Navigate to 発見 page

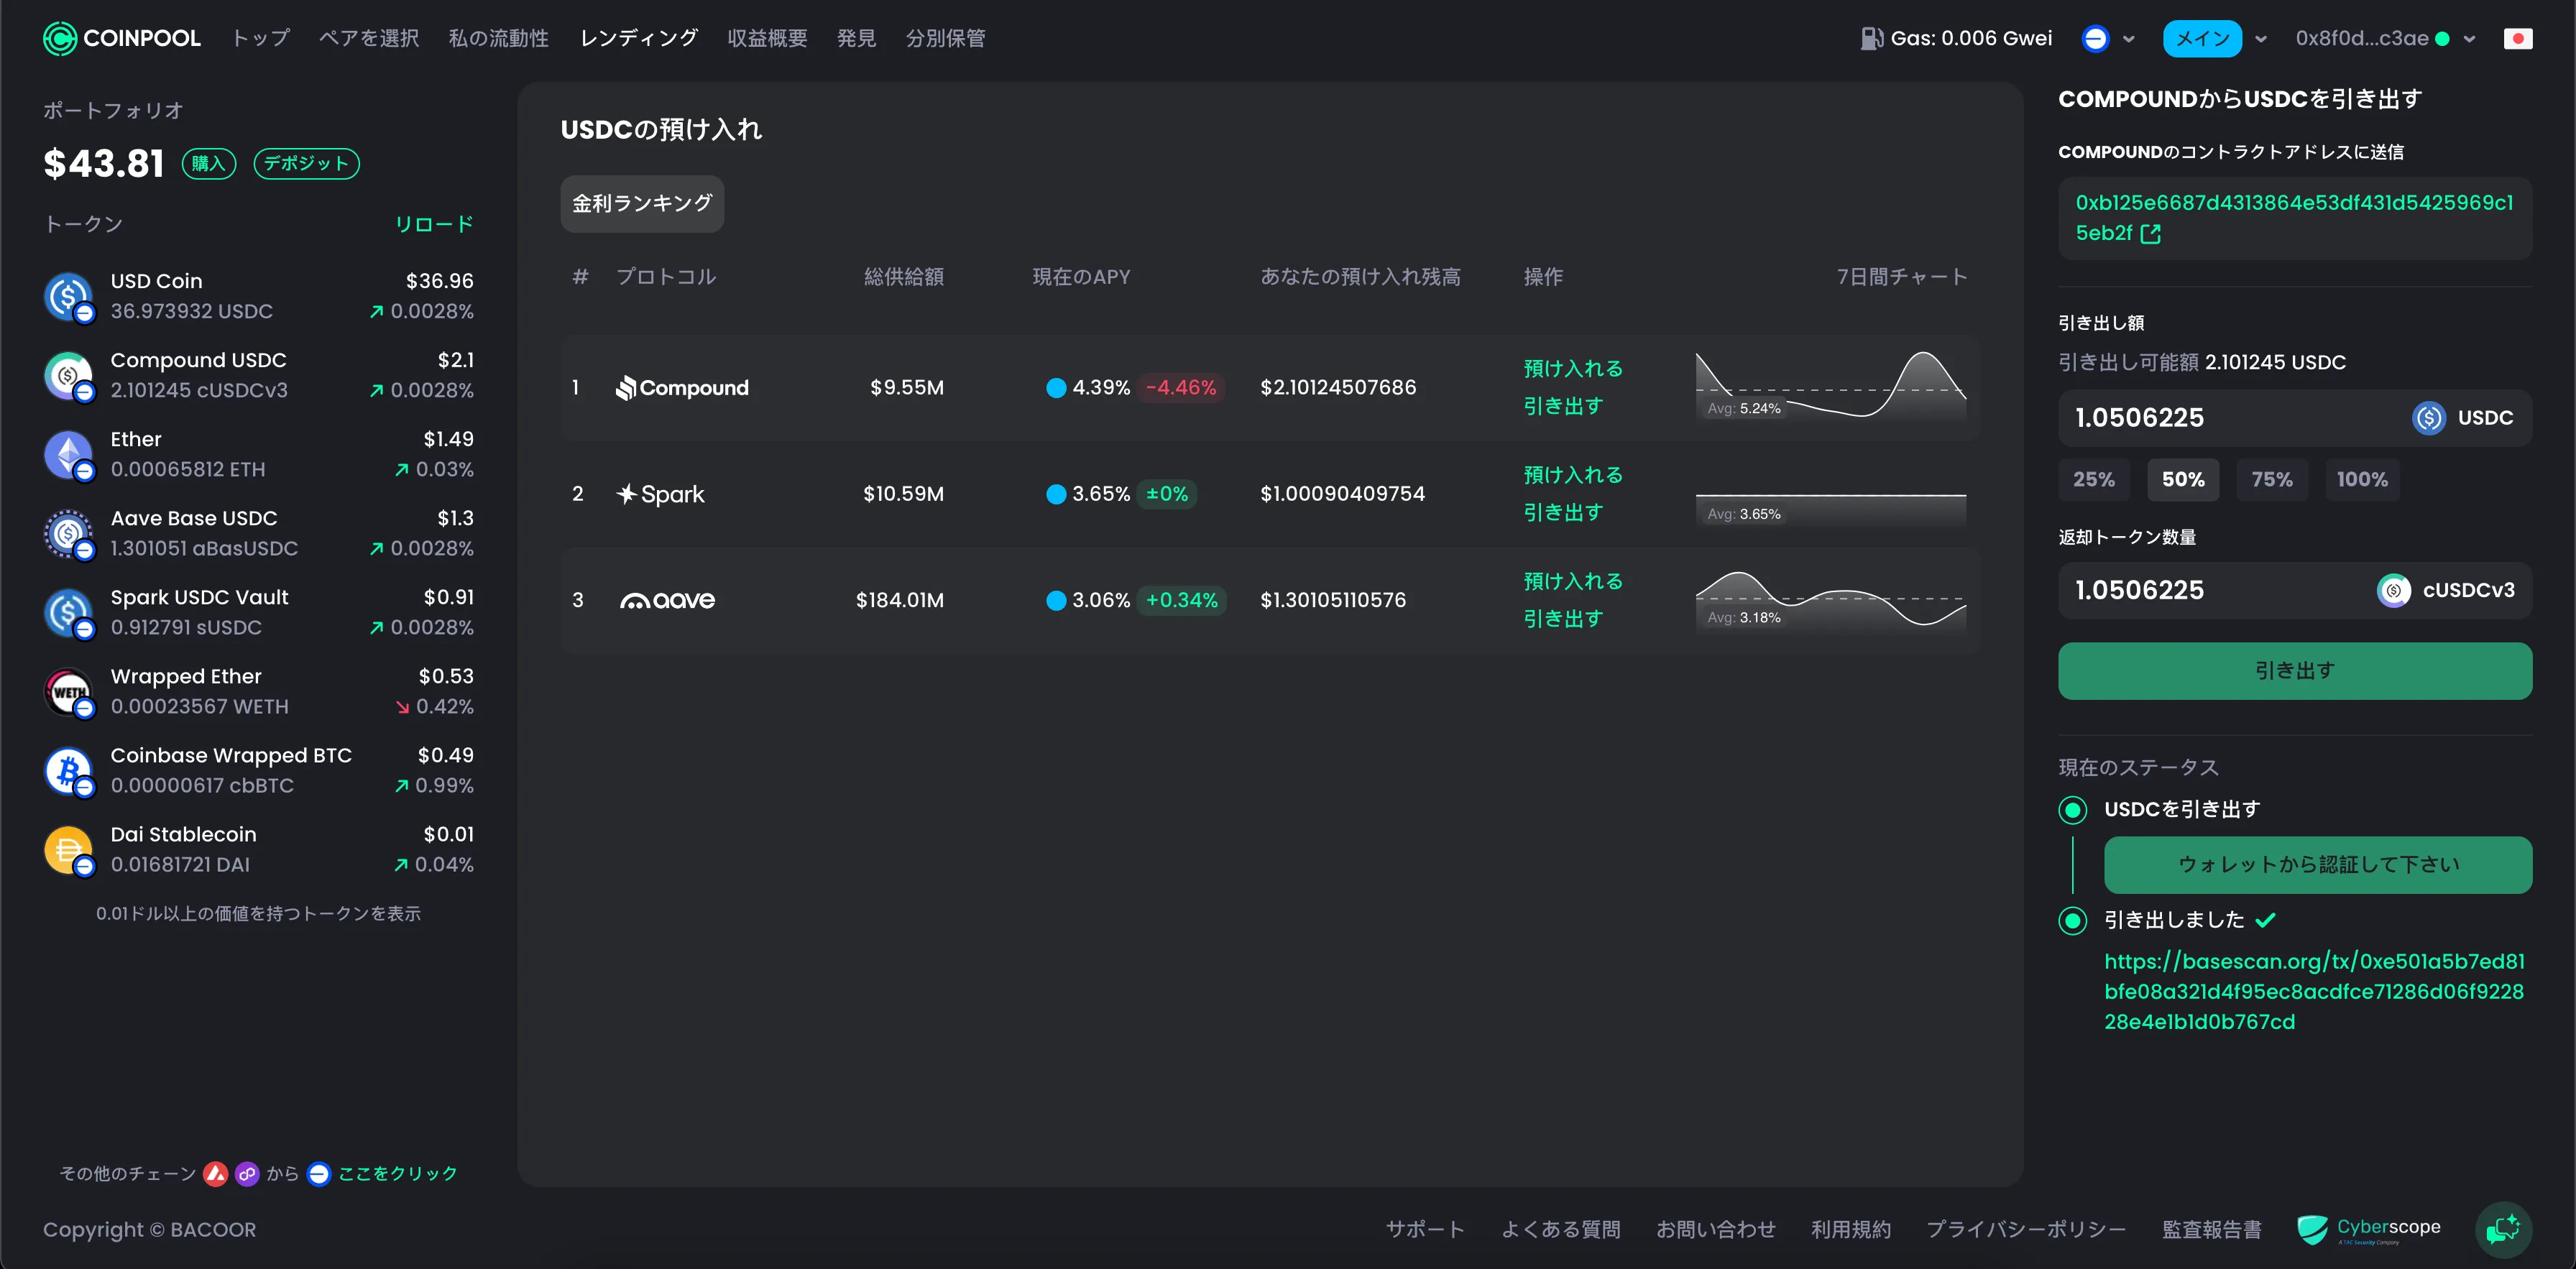click(x=856, y=39)
